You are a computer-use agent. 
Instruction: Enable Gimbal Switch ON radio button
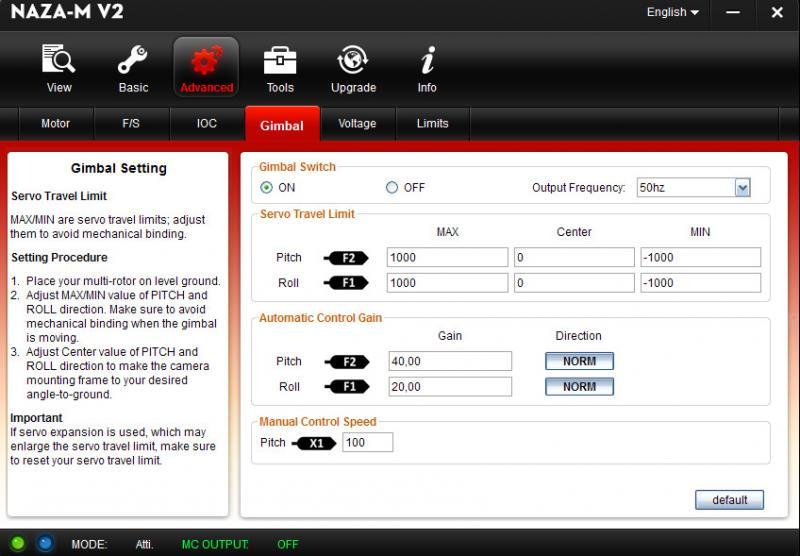tap(267, 187)
